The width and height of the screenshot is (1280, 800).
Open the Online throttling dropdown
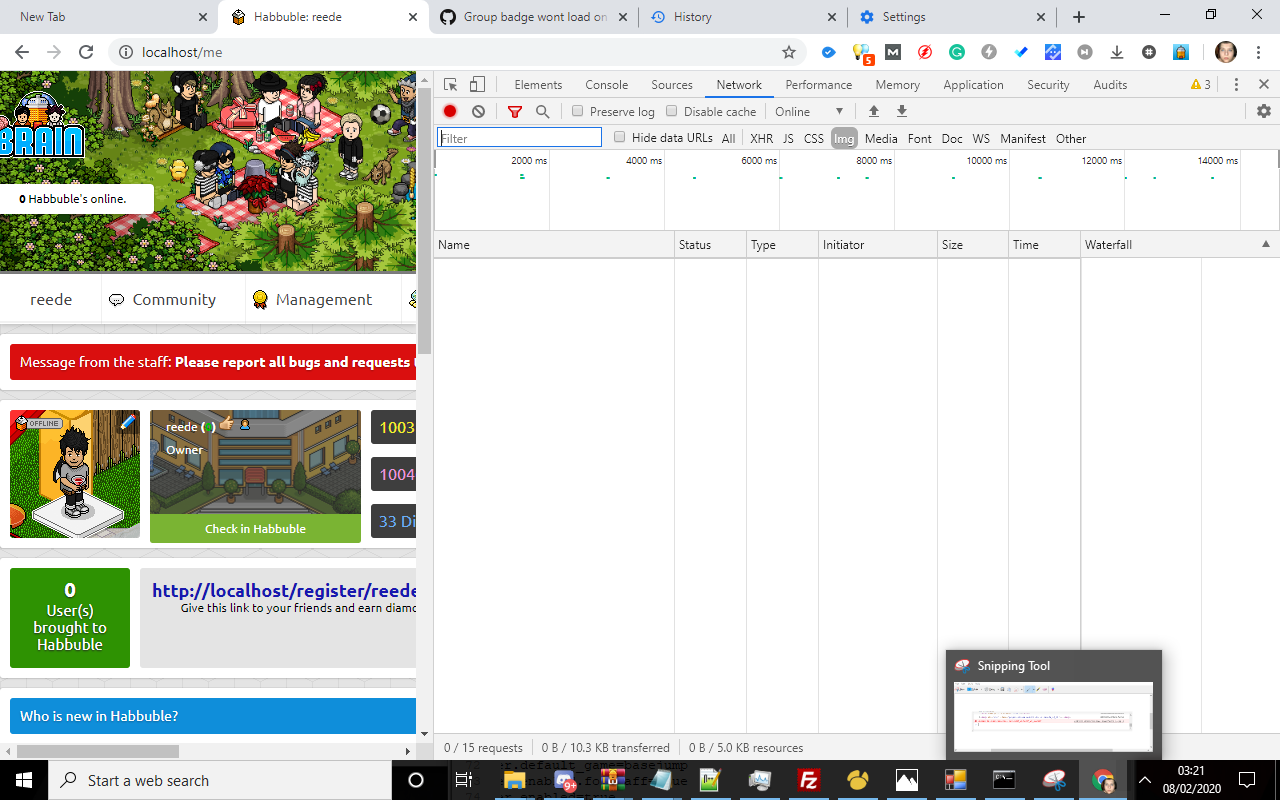(806, 111)
